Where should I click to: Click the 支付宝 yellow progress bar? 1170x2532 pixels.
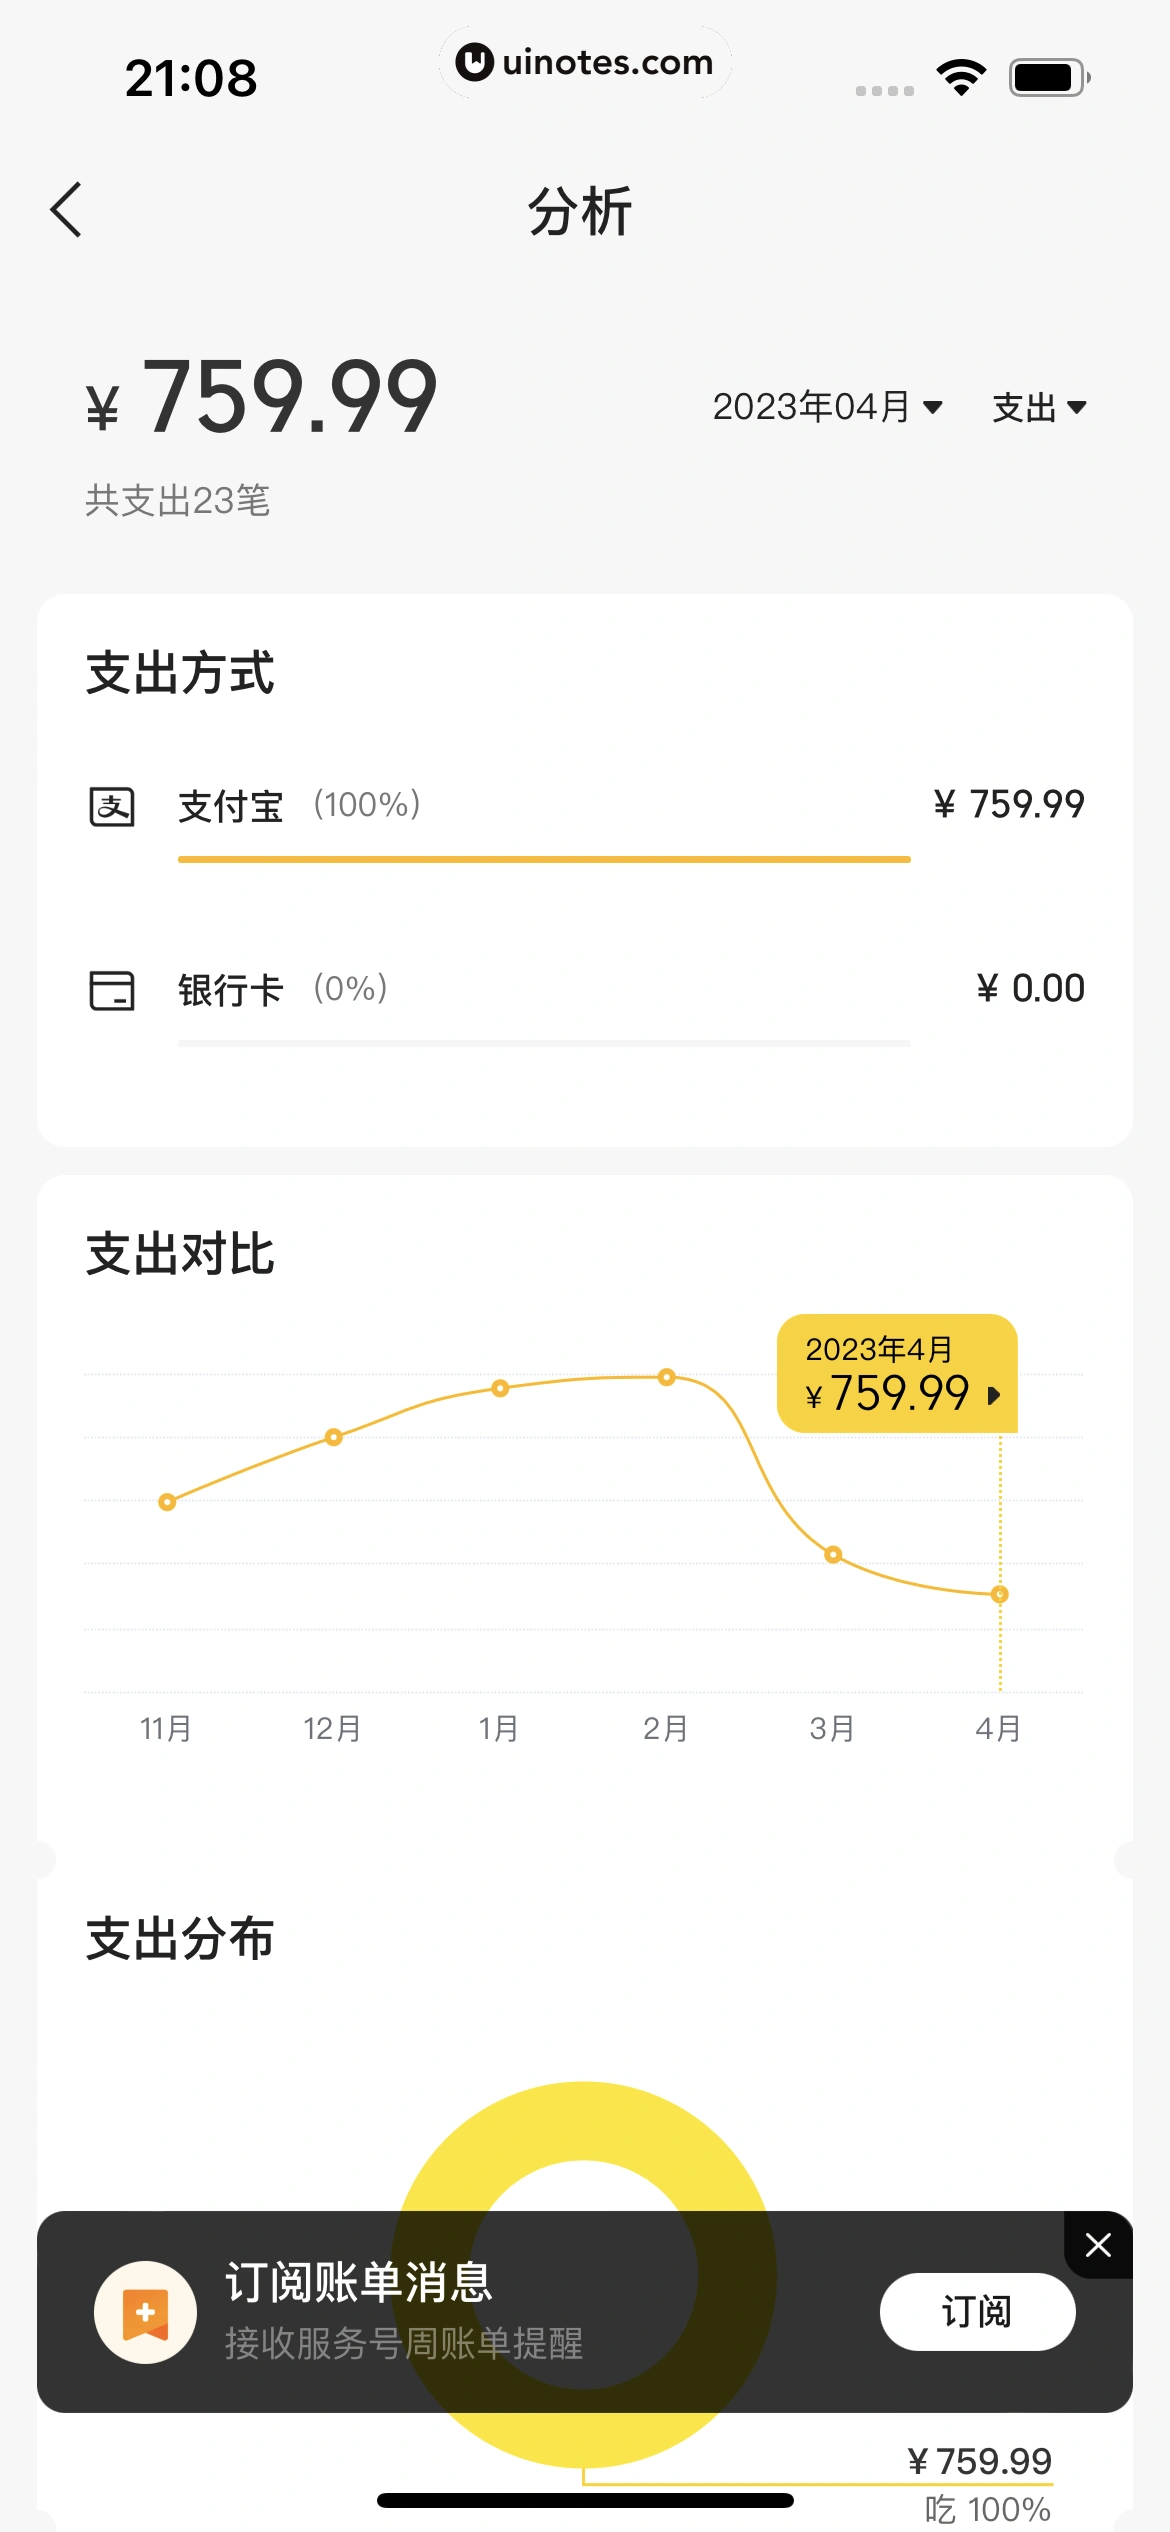click(544, 859)
